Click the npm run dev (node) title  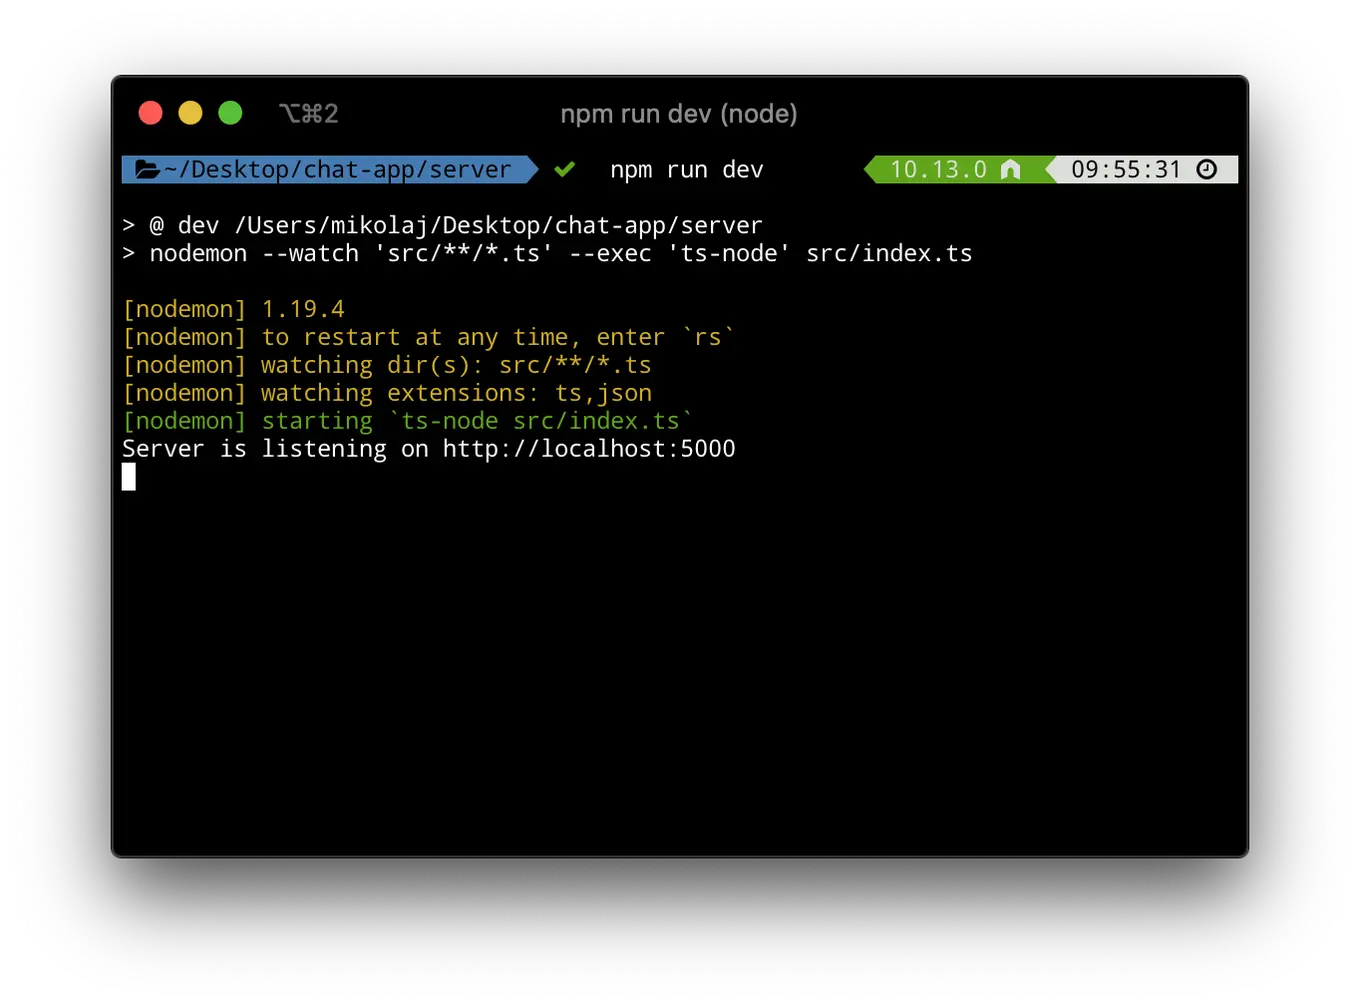coord(679,113)
